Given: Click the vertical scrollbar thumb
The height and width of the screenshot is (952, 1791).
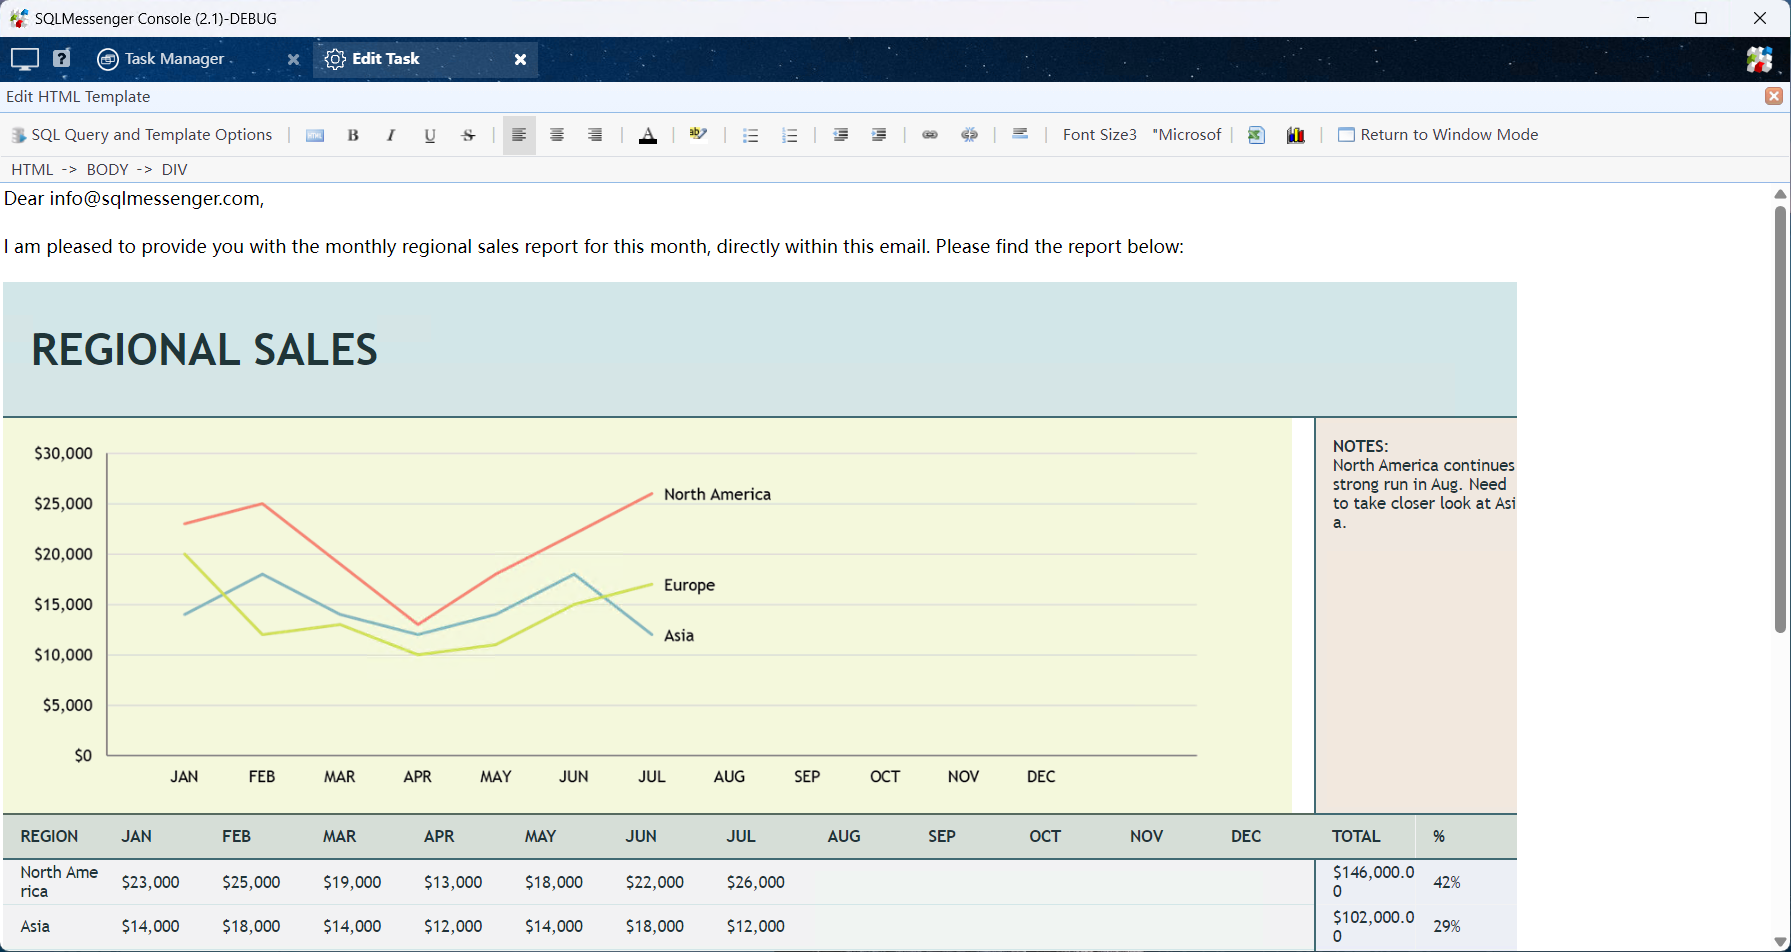Looking at the screenshot, I should (1780, 420).
